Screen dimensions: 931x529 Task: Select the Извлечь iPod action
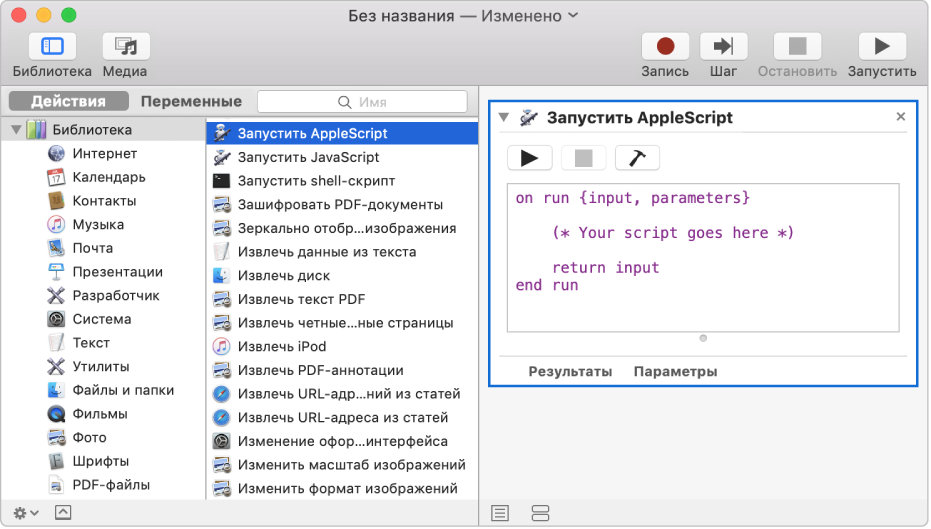pos(342,347)
